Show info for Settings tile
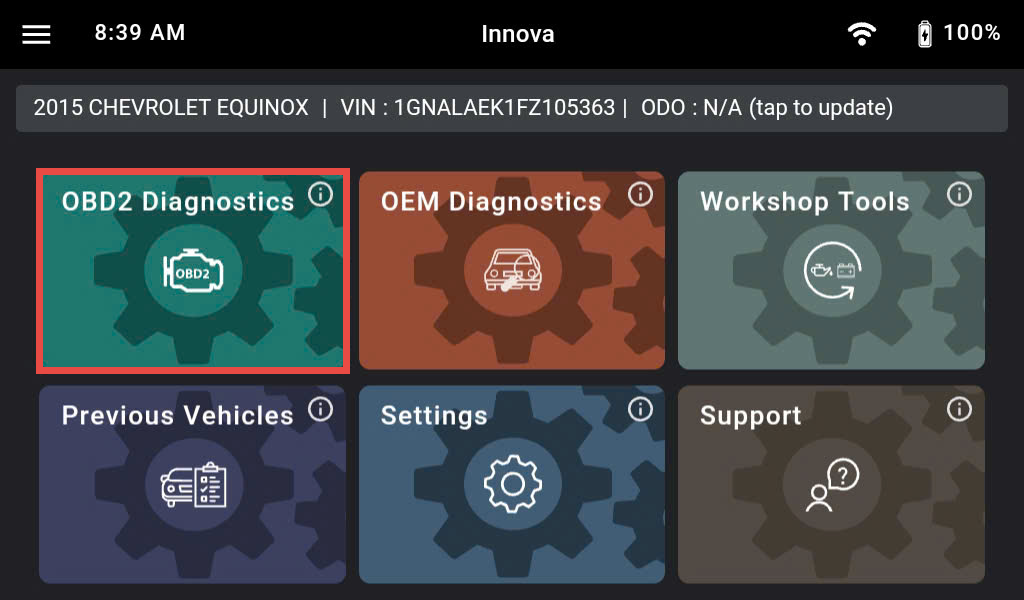The width and height of the screenshot is (1024, 600). (x=640, y=409)
